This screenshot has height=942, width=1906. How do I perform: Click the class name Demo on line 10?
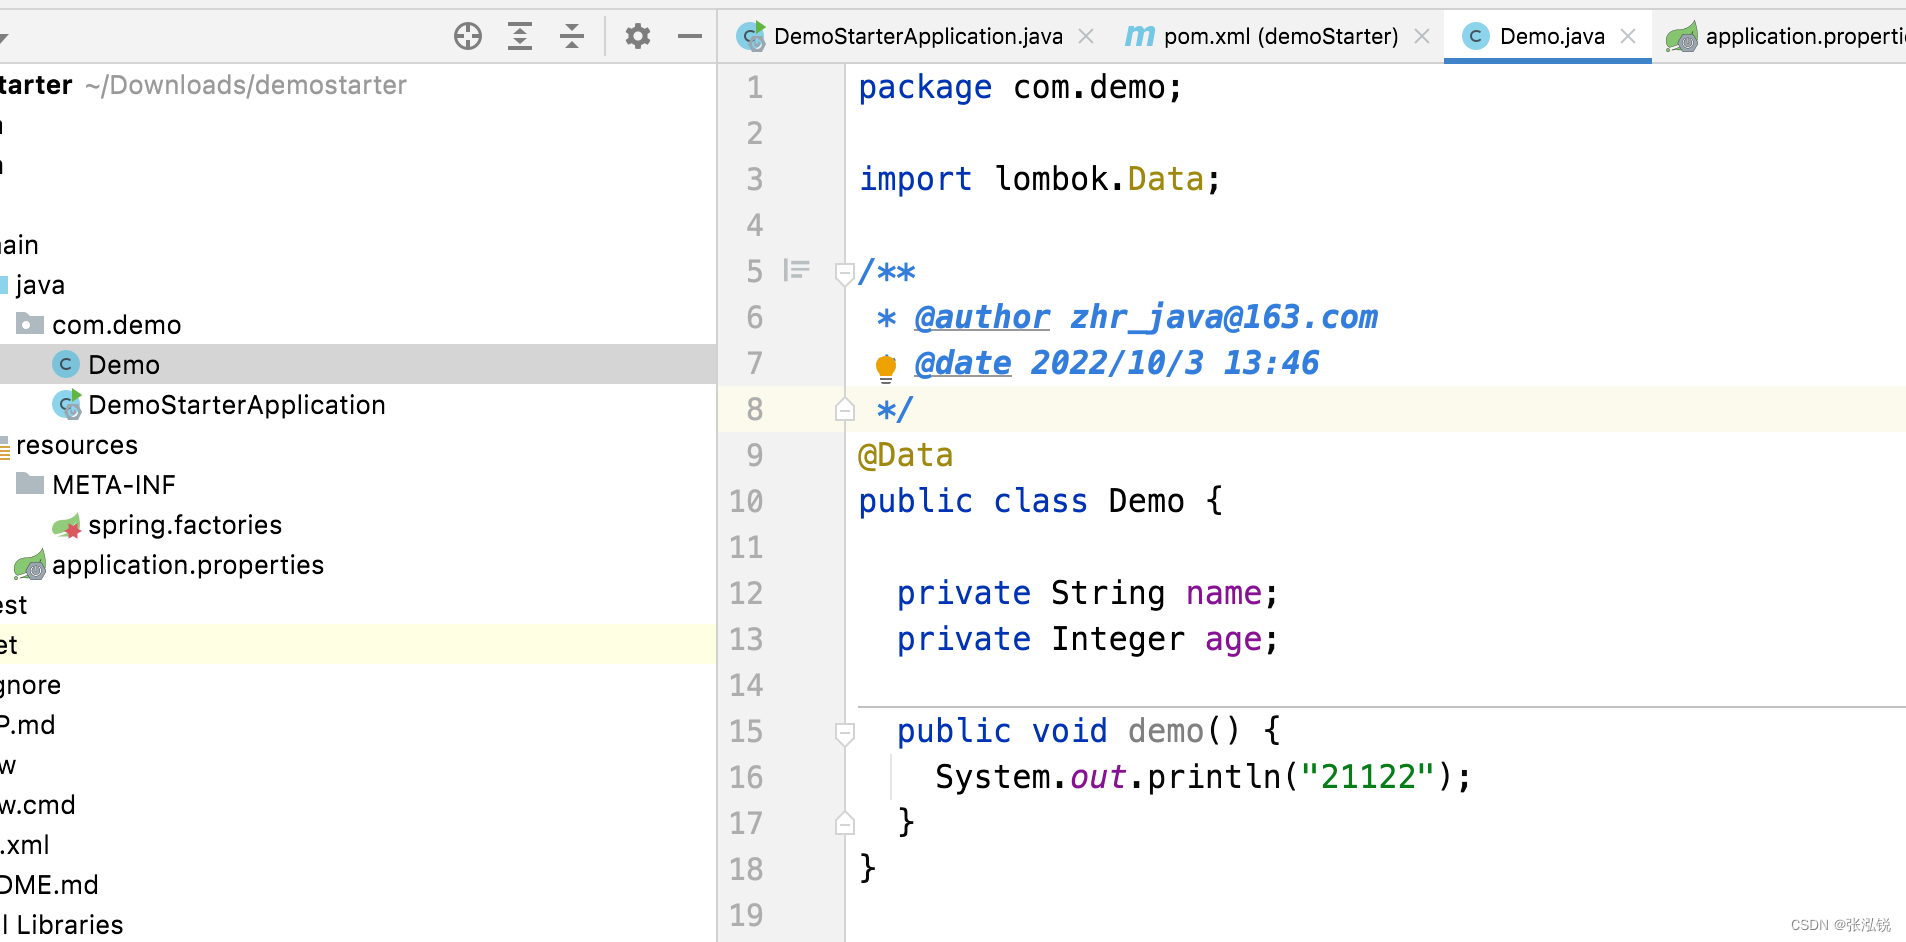(x=1146, y=501)
